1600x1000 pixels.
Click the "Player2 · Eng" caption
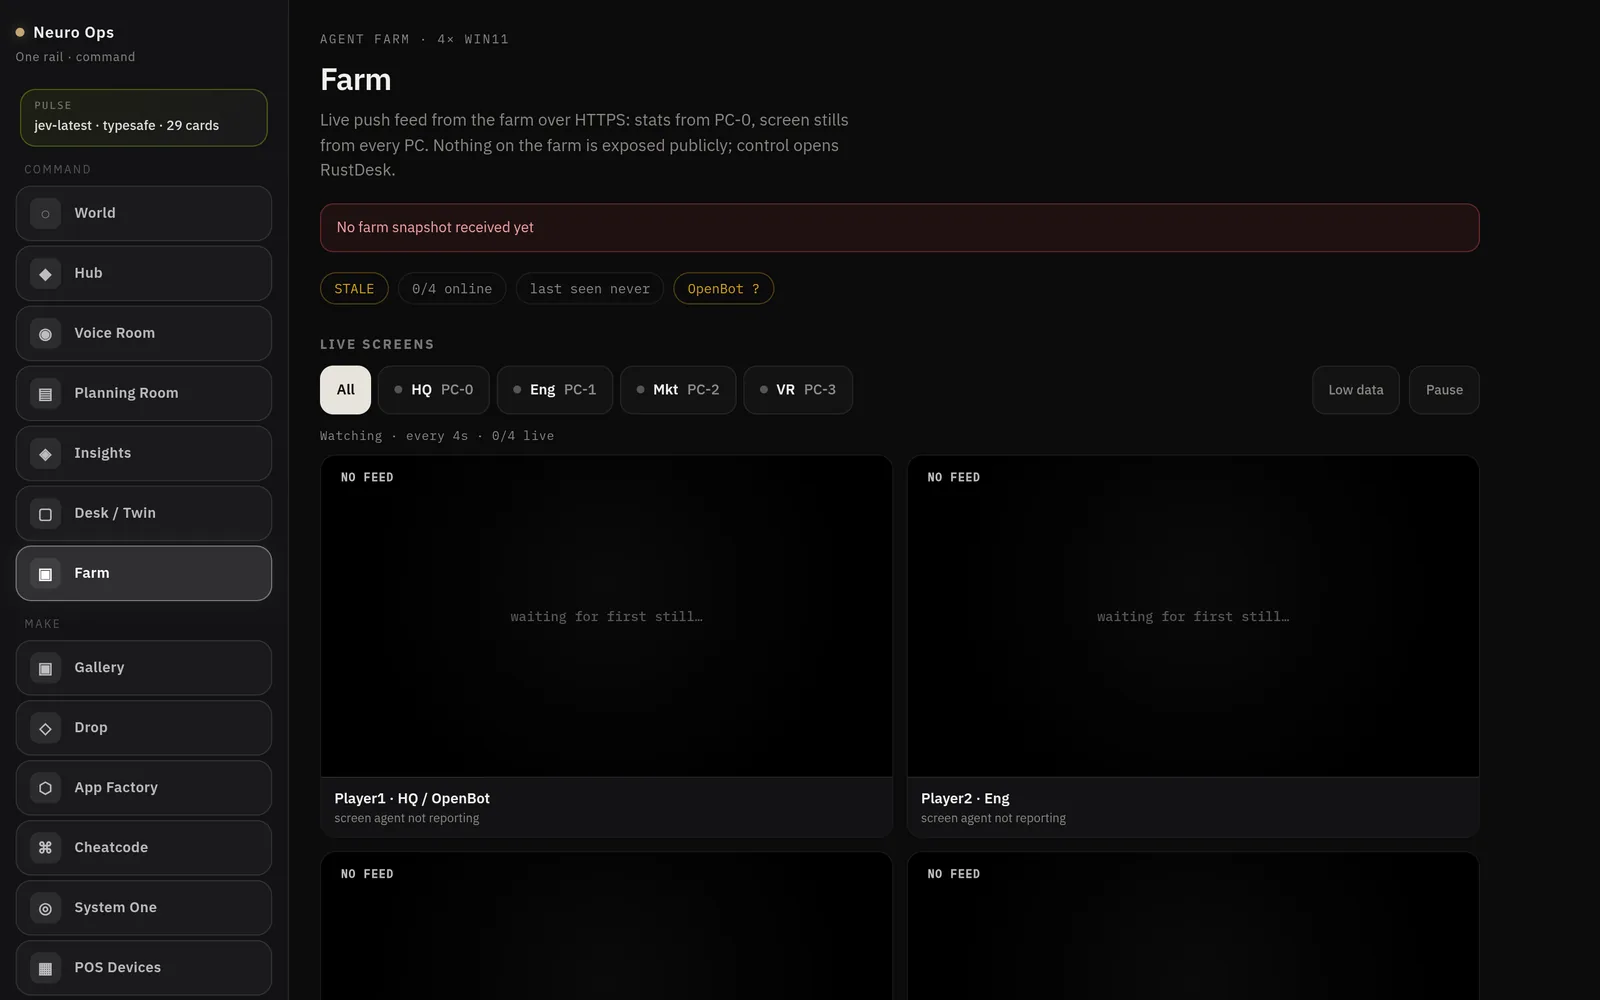point(965,798)
